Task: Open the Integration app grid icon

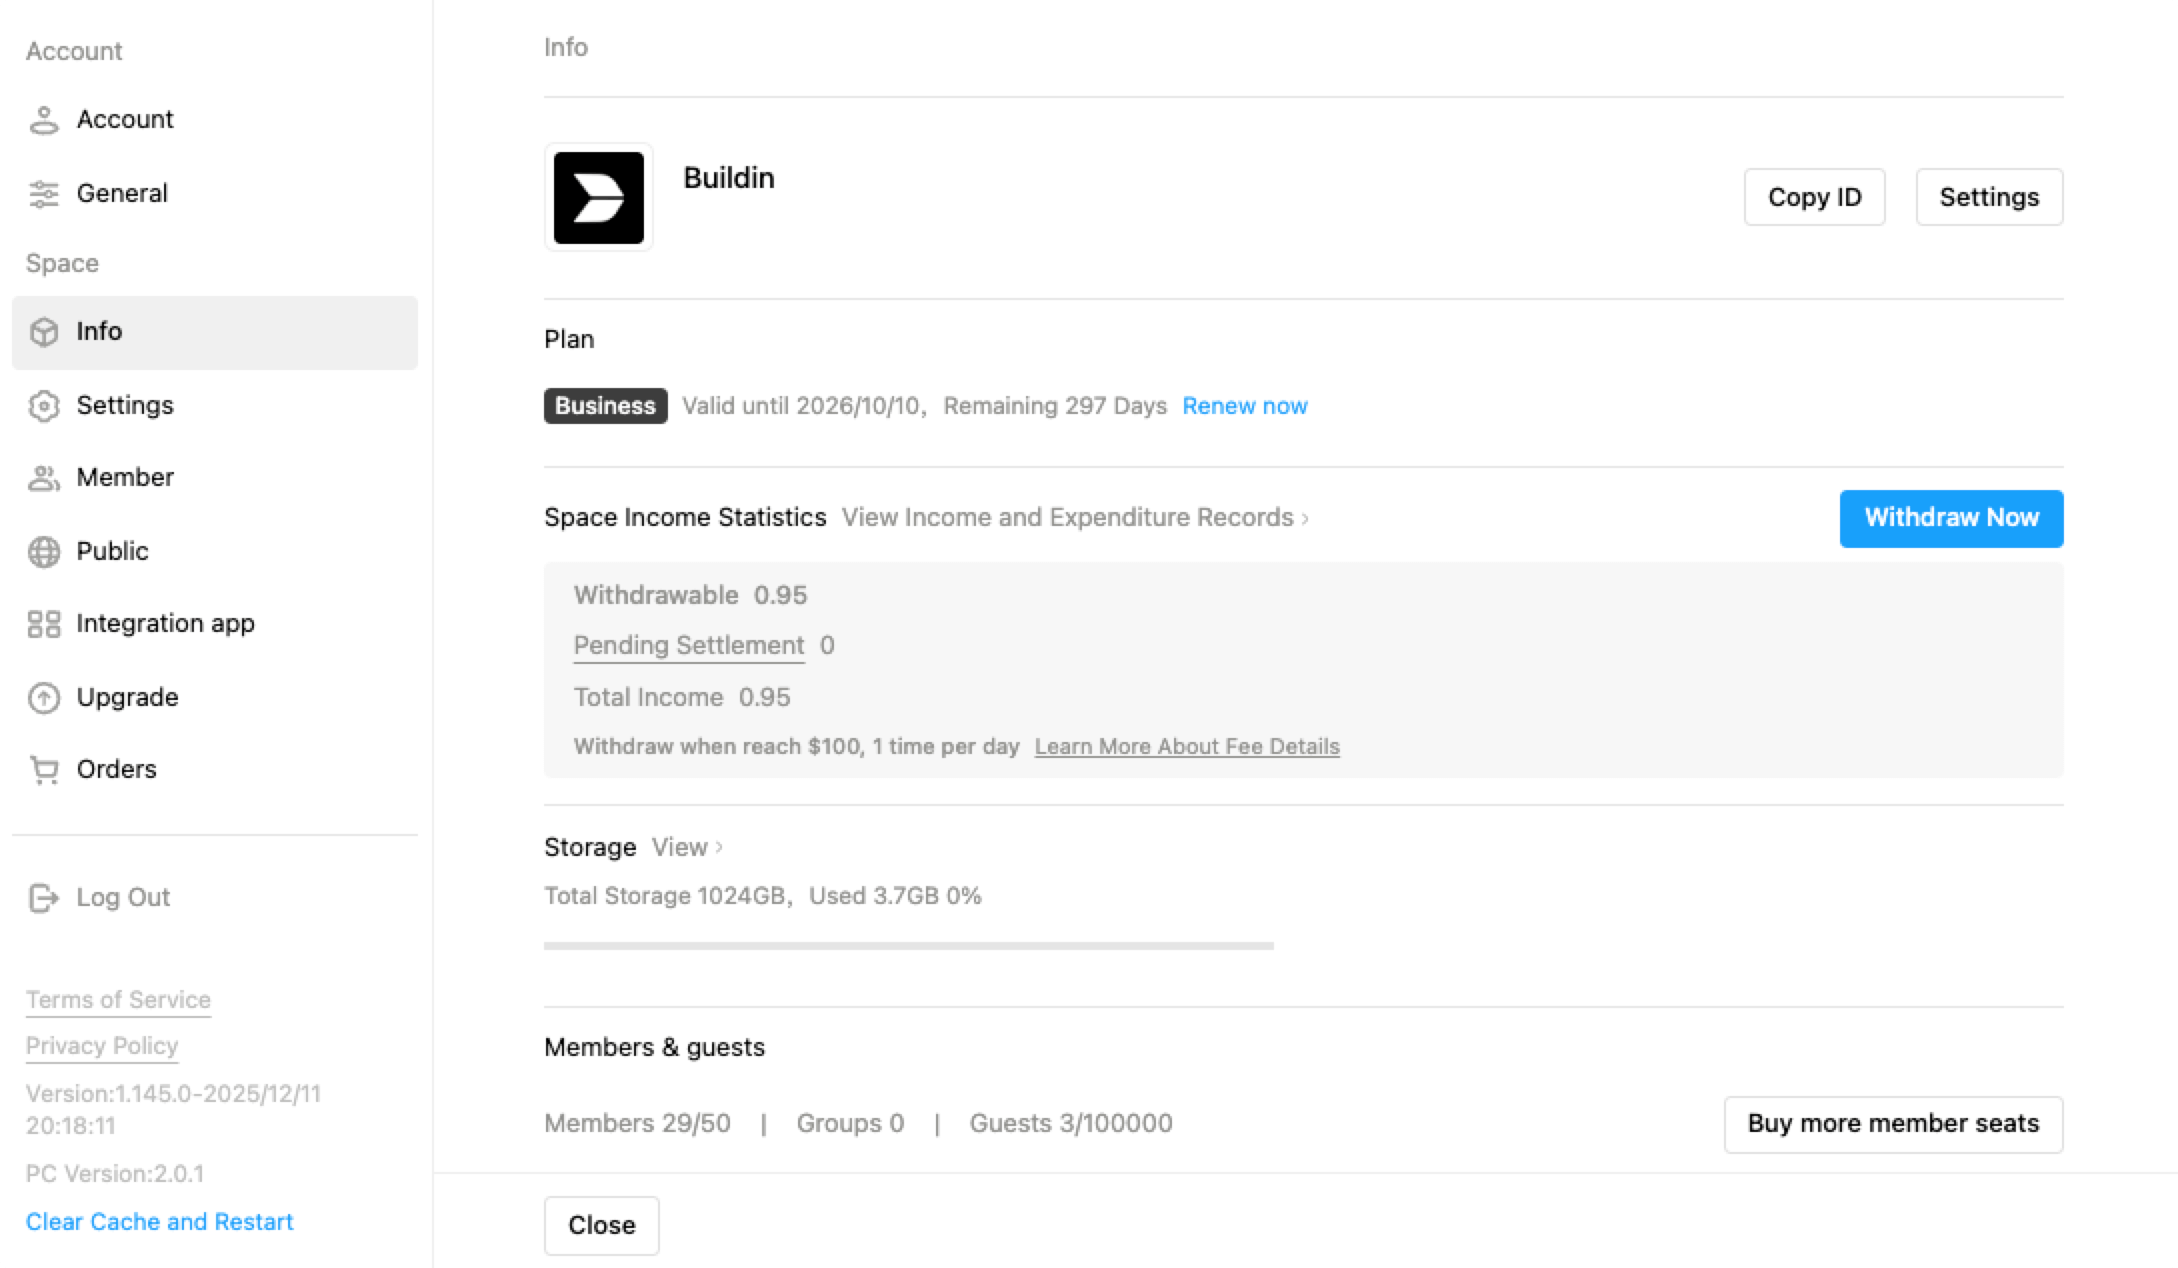Action: 44,623
